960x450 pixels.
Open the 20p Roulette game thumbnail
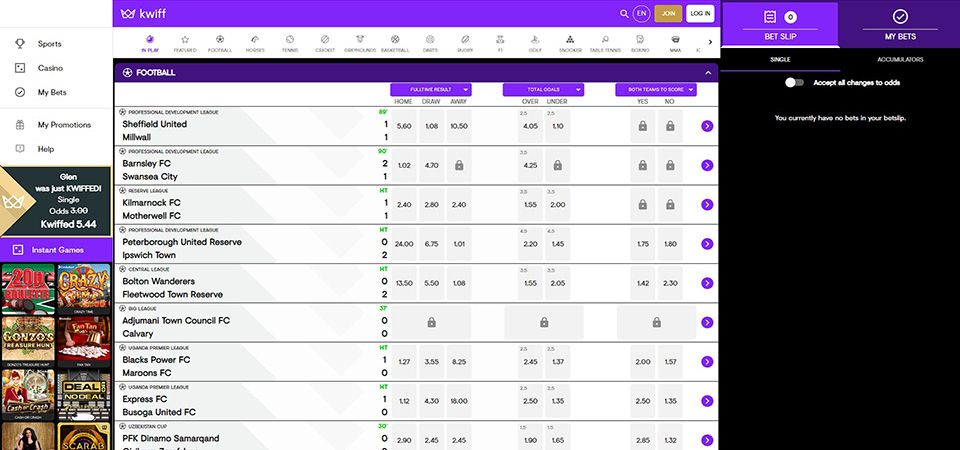(x=28, y=289)
